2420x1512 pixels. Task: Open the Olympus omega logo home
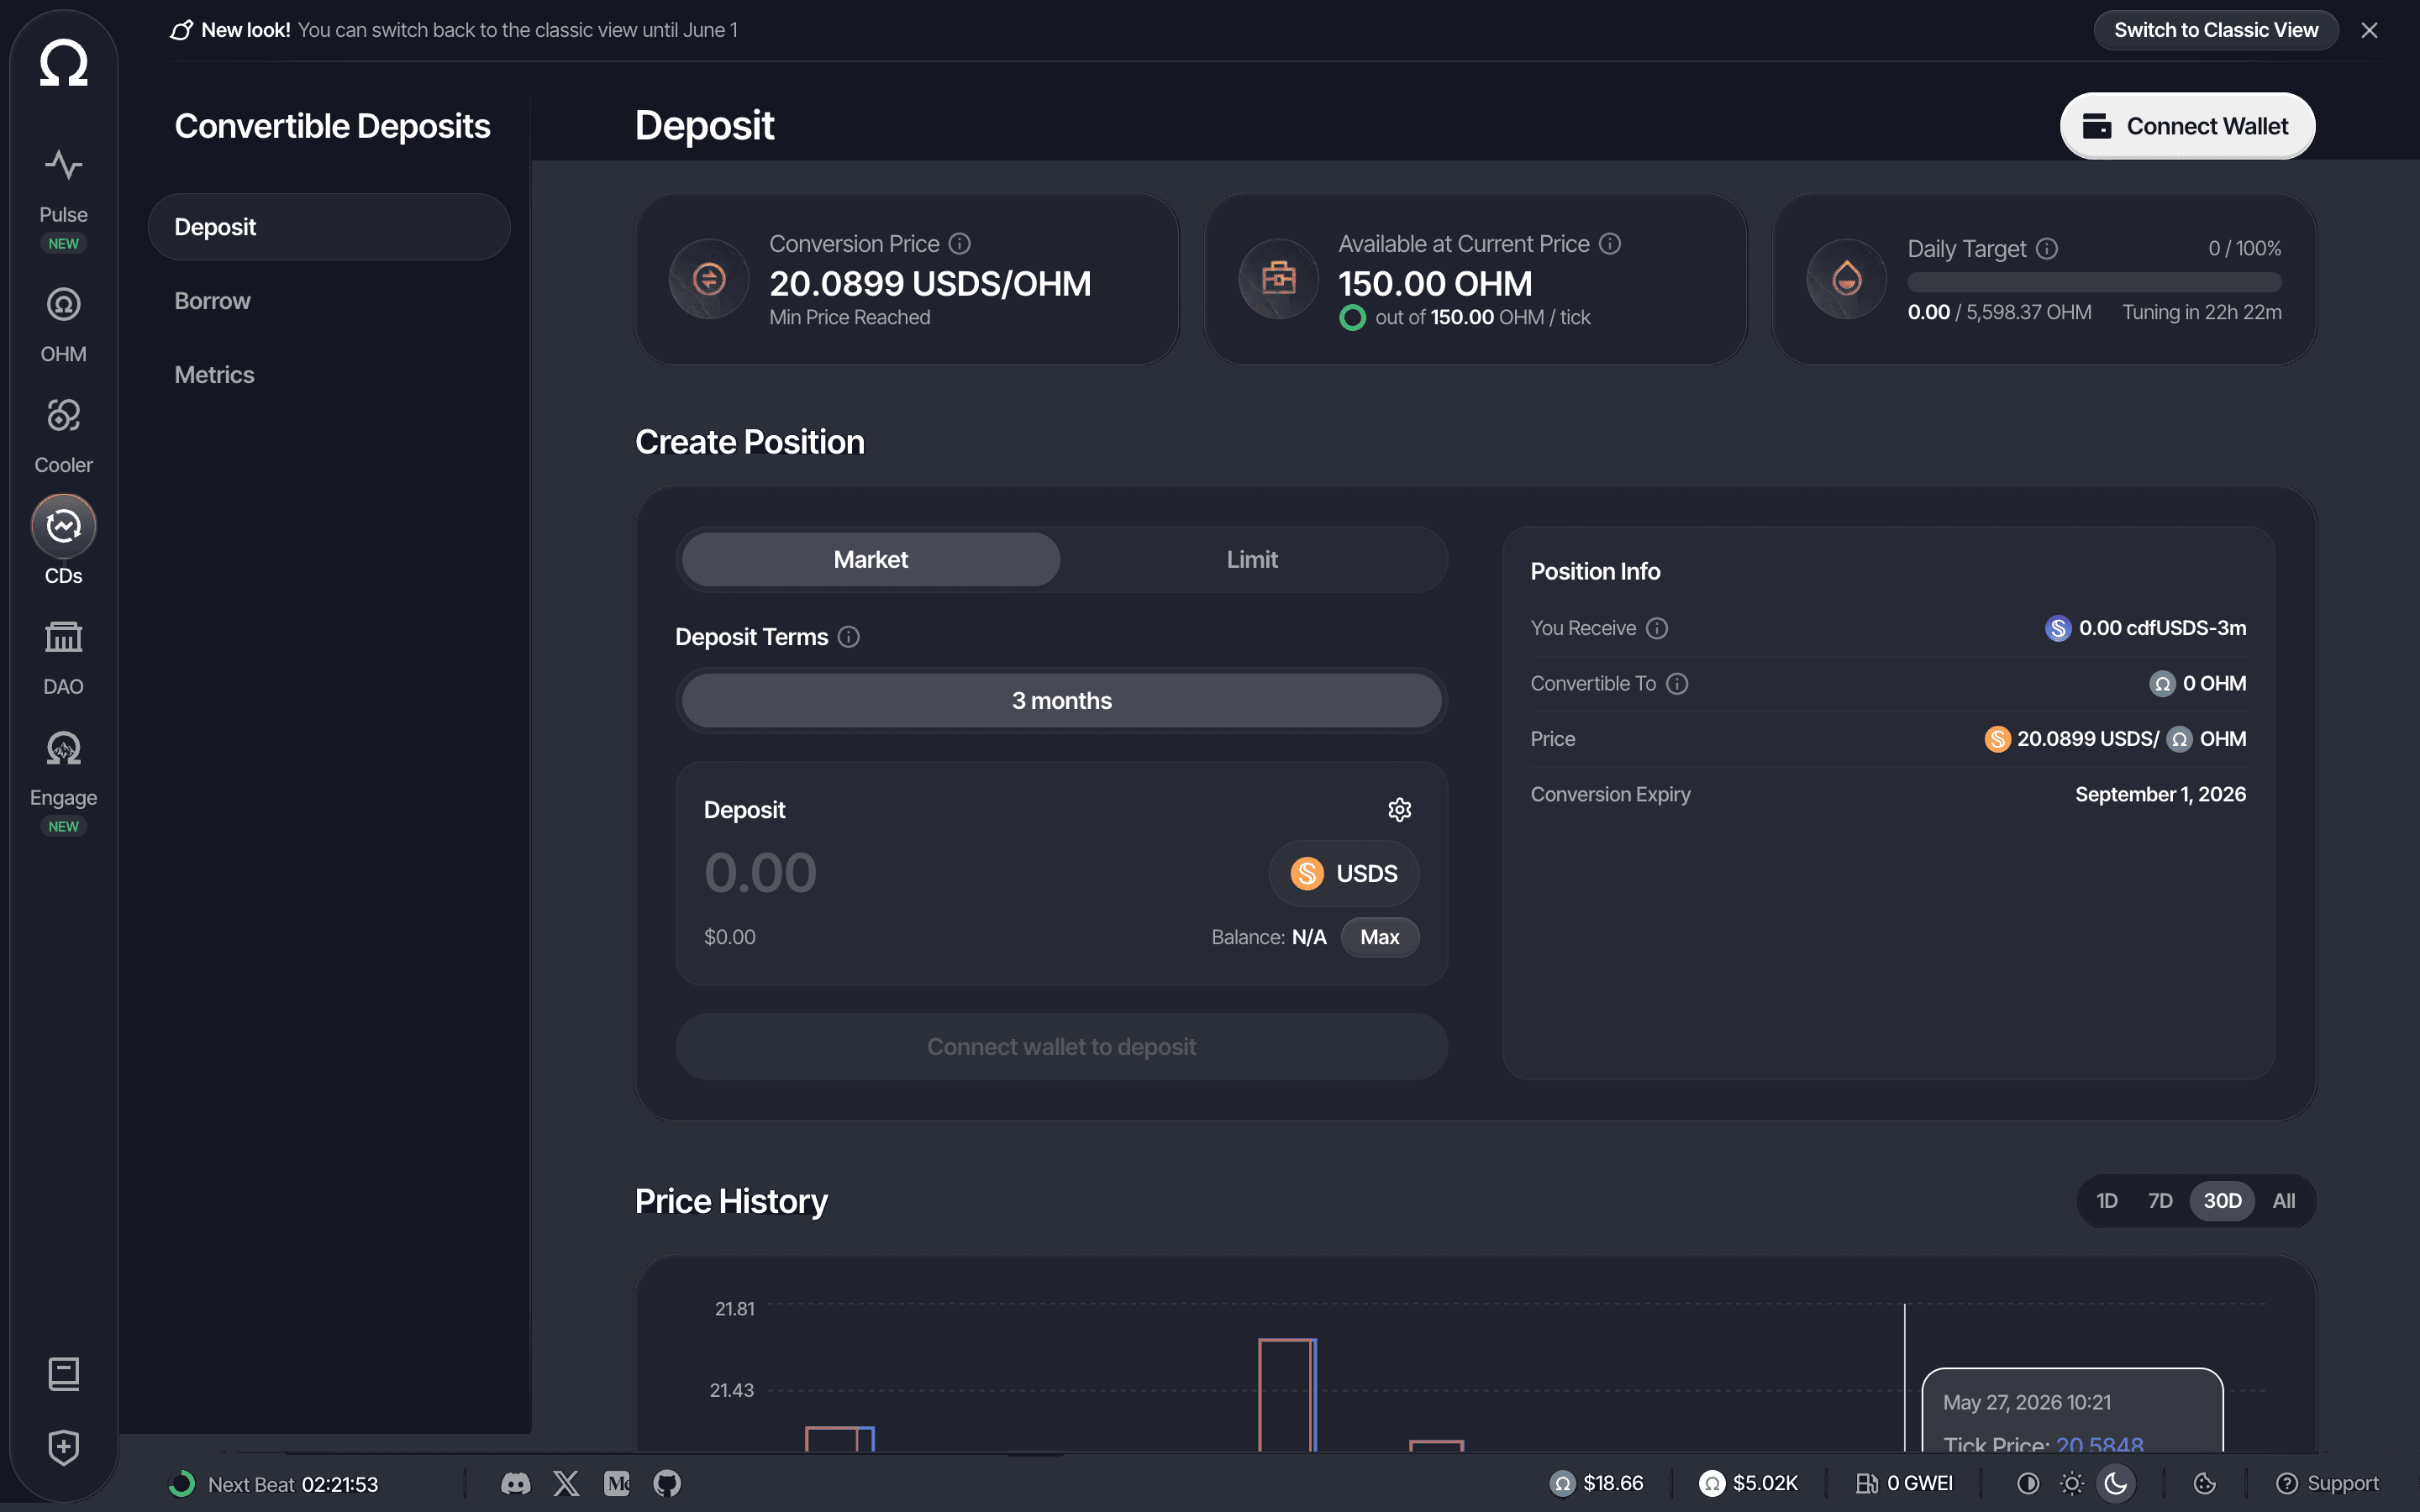63,63
